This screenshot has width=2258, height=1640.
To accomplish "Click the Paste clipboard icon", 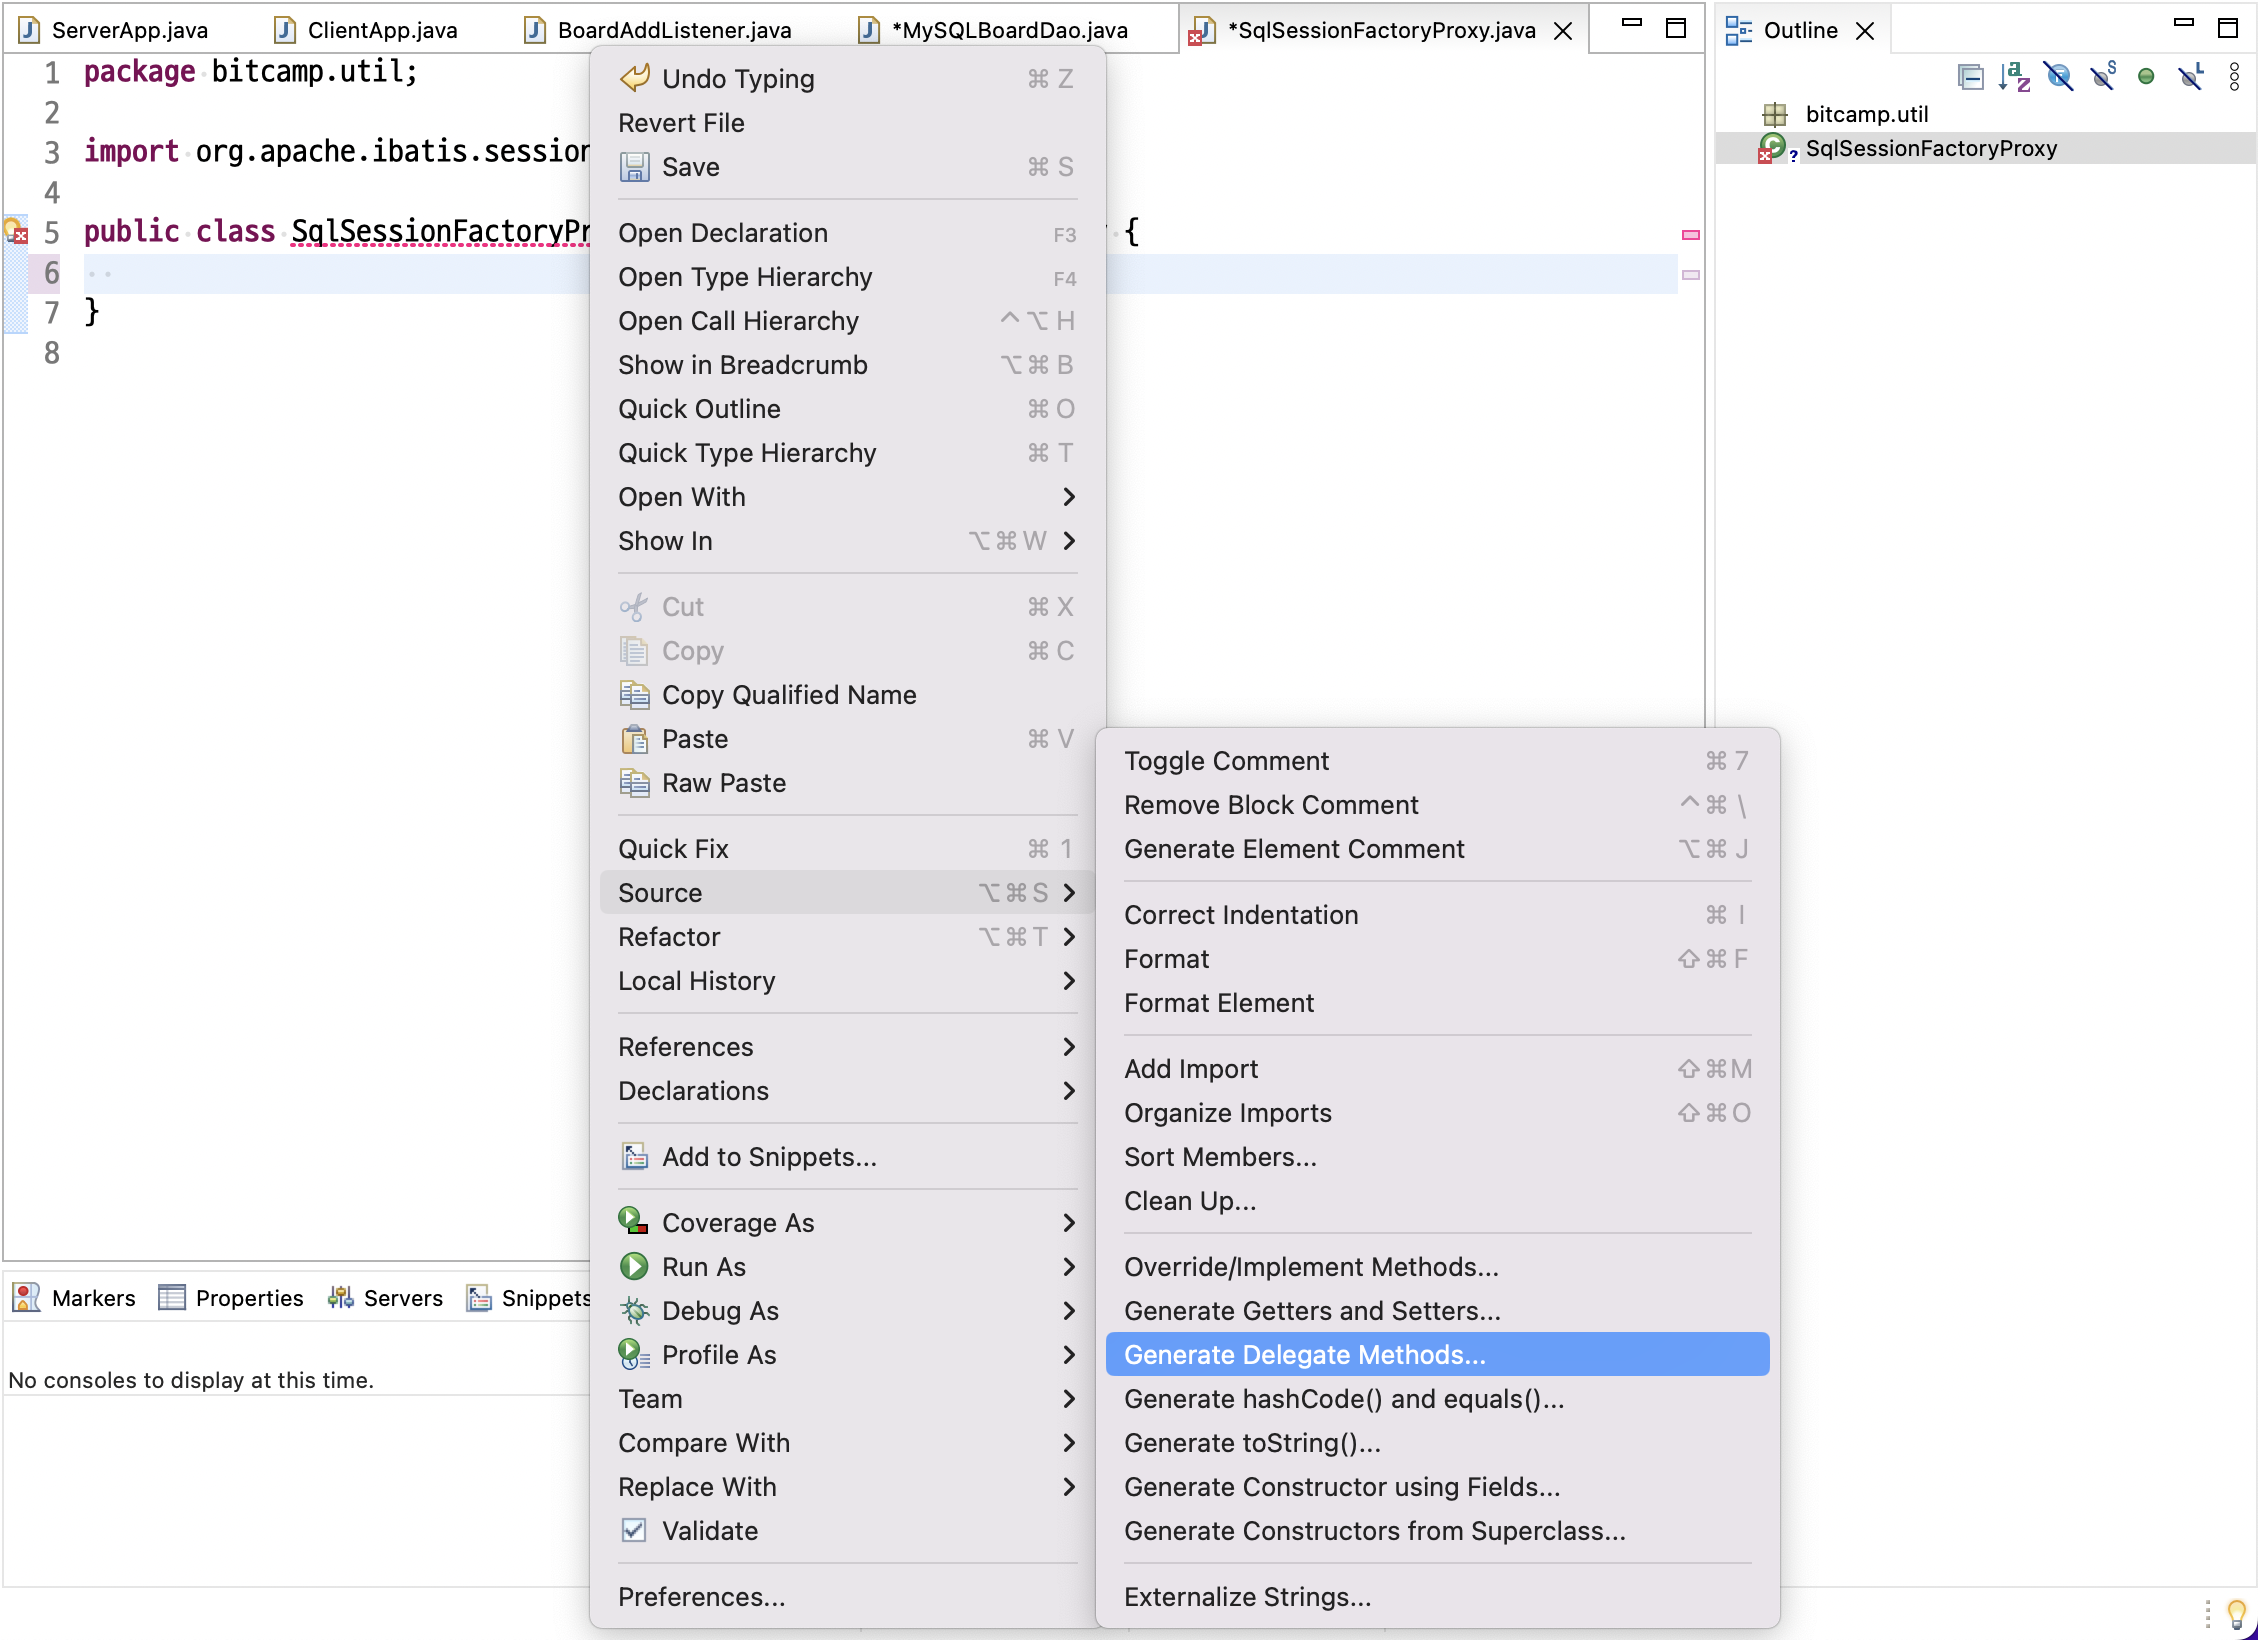I will (x=634, y=739).
